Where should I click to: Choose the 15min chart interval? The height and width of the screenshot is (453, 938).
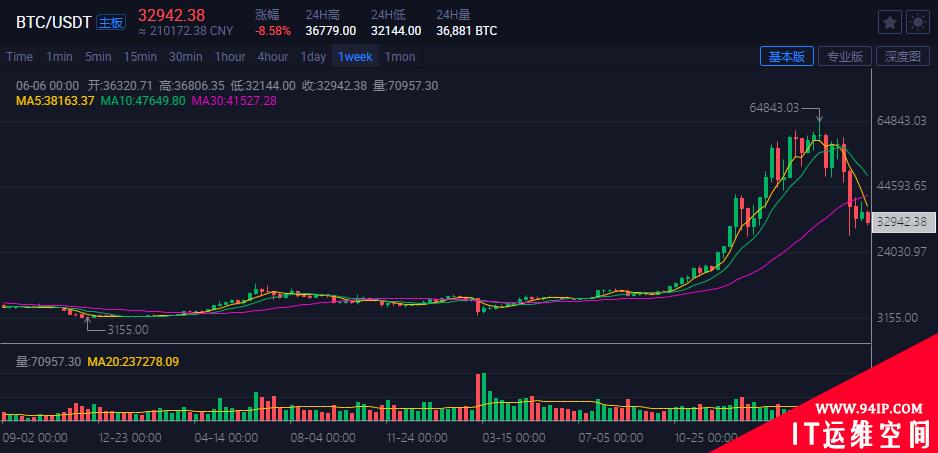[x=140, y=57]
